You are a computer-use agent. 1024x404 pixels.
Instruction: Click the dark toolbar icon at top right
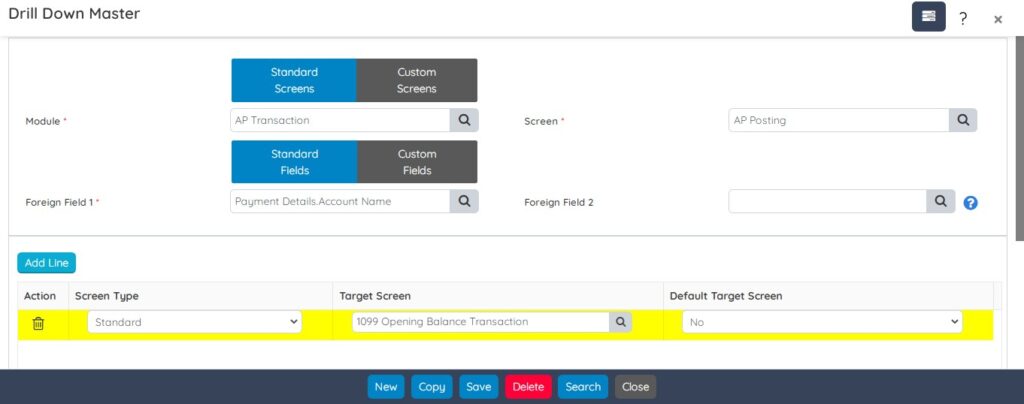928,17
